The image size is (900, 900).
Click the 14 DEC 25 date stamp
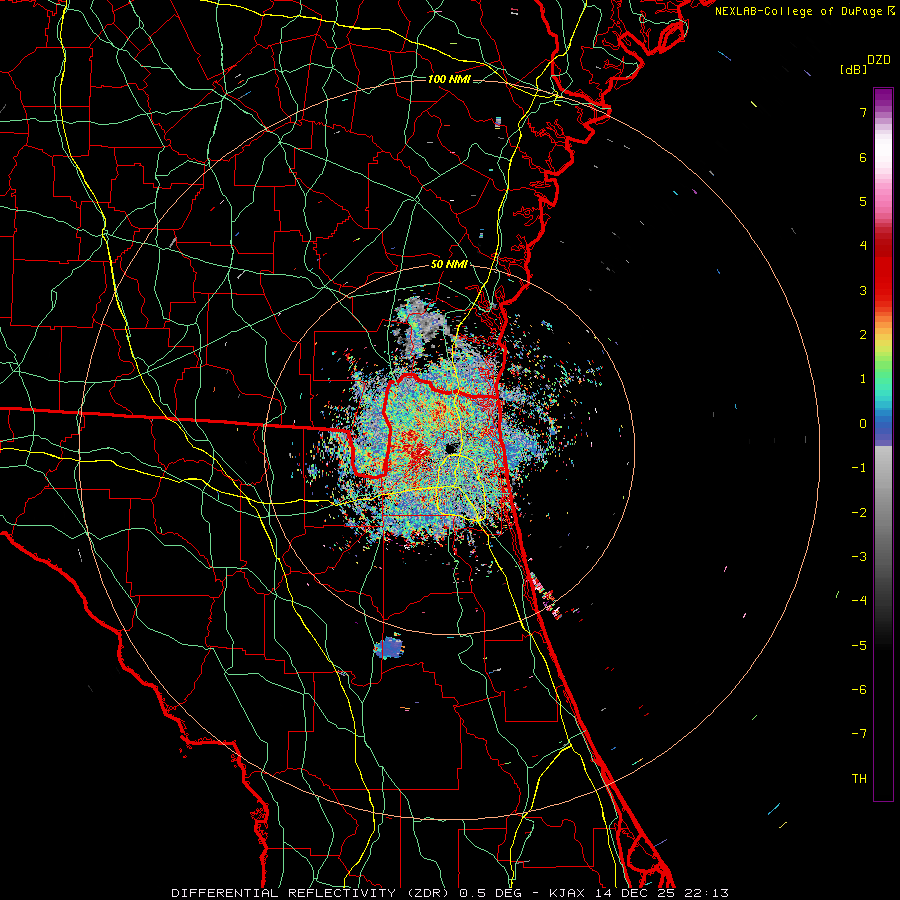click(637, 893)
